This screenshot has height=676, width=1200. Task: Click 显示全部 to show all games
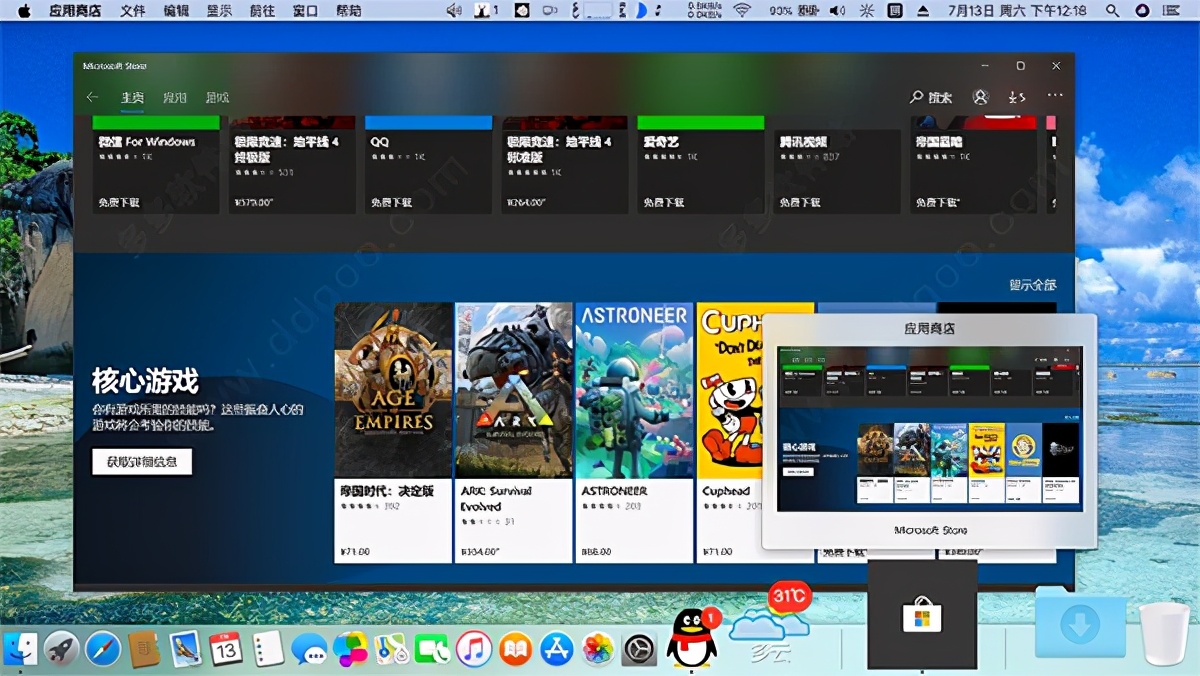[1036, 284]
